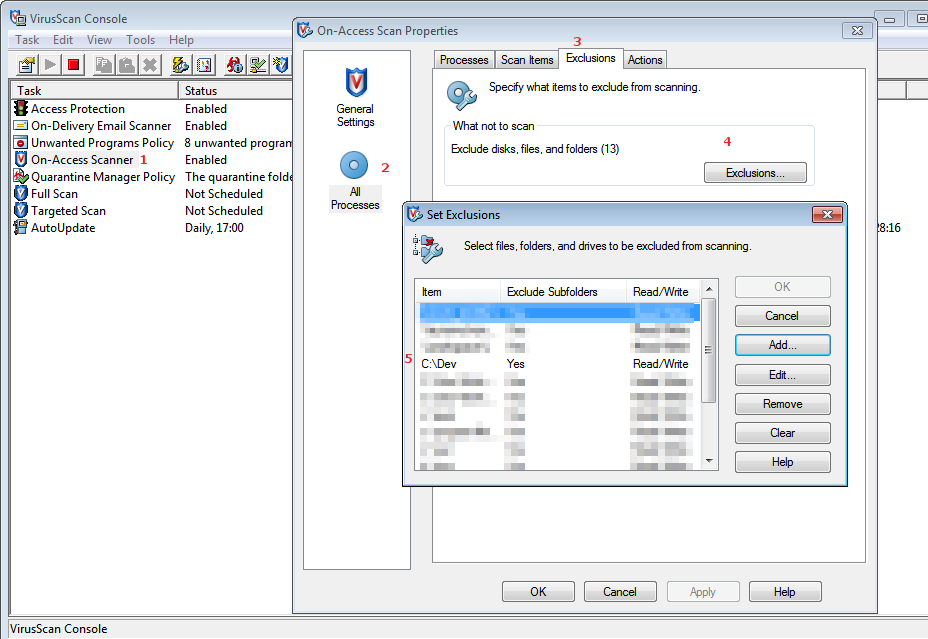Select the Exclusions tab

pyautogui.click(x=591, y=58)
